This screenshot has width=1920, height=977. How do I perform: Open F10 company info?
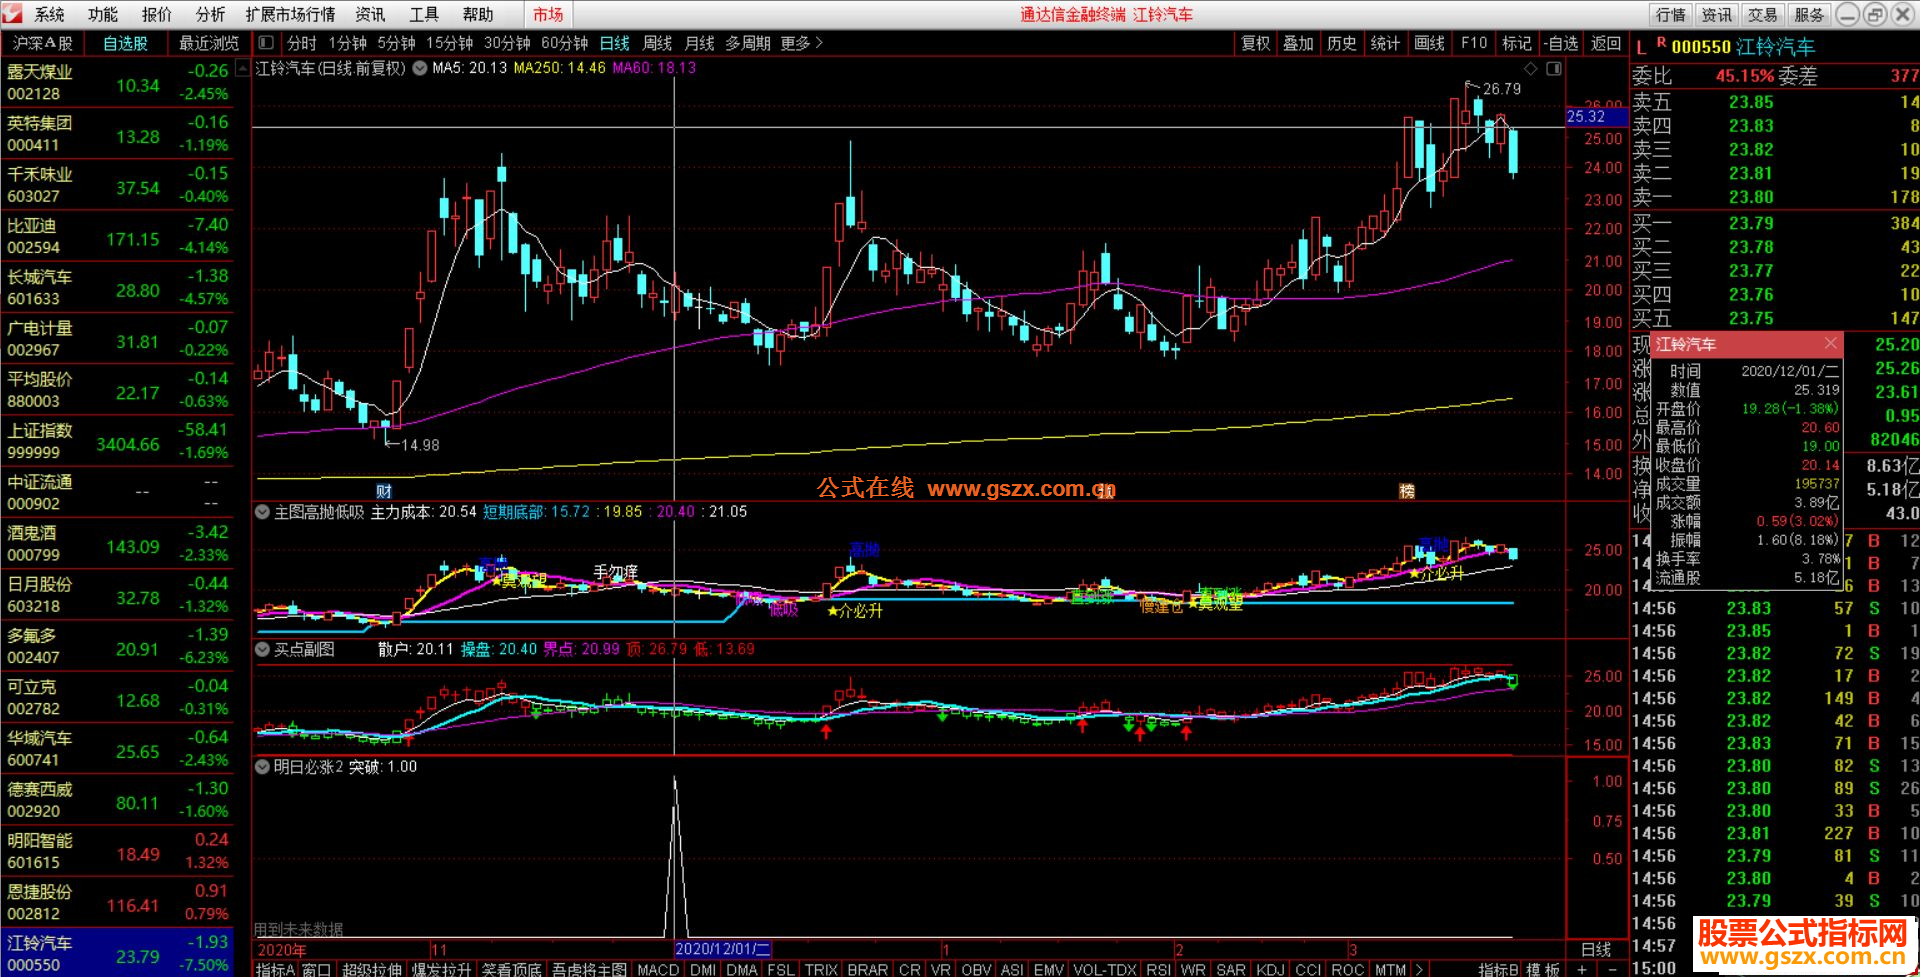(x=1473, y=43)
